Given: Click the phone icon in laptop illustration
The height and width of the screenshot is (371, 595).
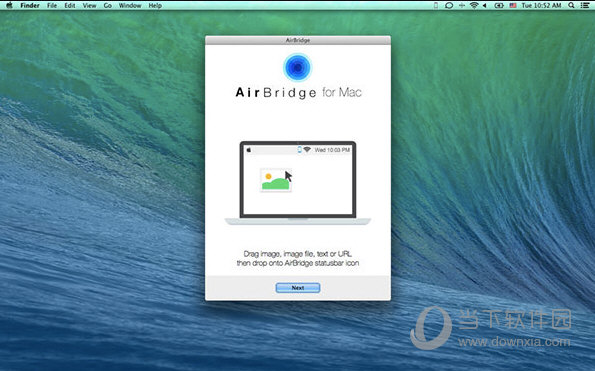Looking at the screenshot, I should pyautogui.click(x=299, y=150).
